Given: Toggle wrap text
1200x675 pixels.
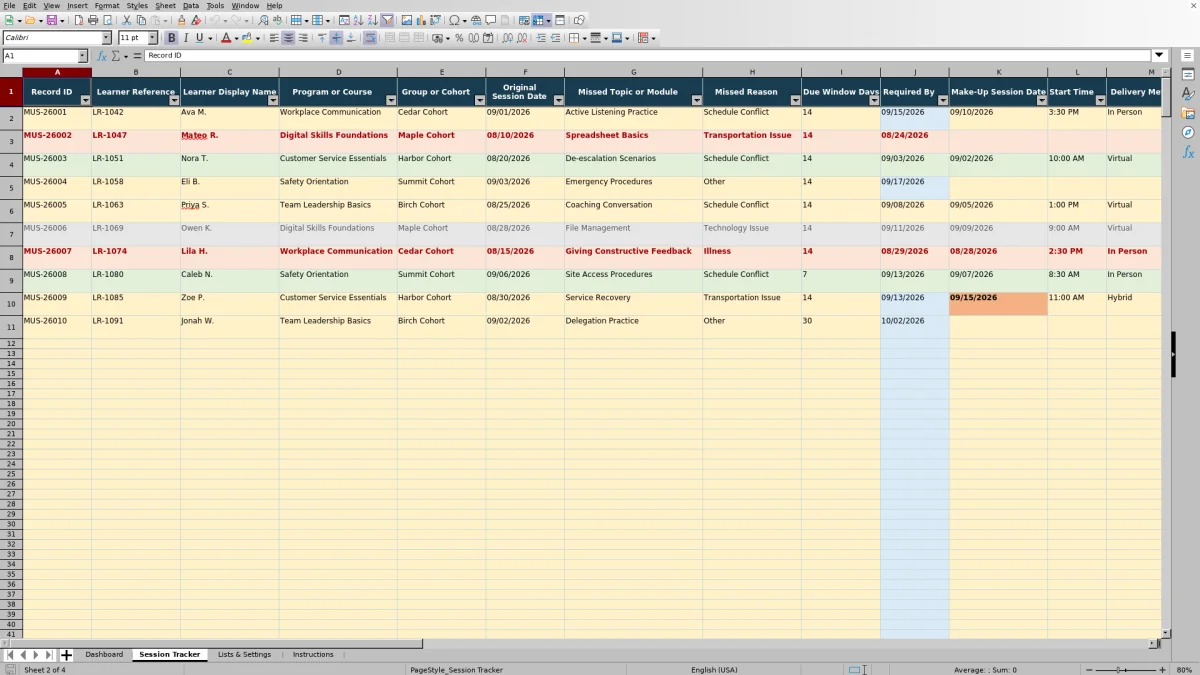Looking at the screenshot, I should click(x=370, y=38).
